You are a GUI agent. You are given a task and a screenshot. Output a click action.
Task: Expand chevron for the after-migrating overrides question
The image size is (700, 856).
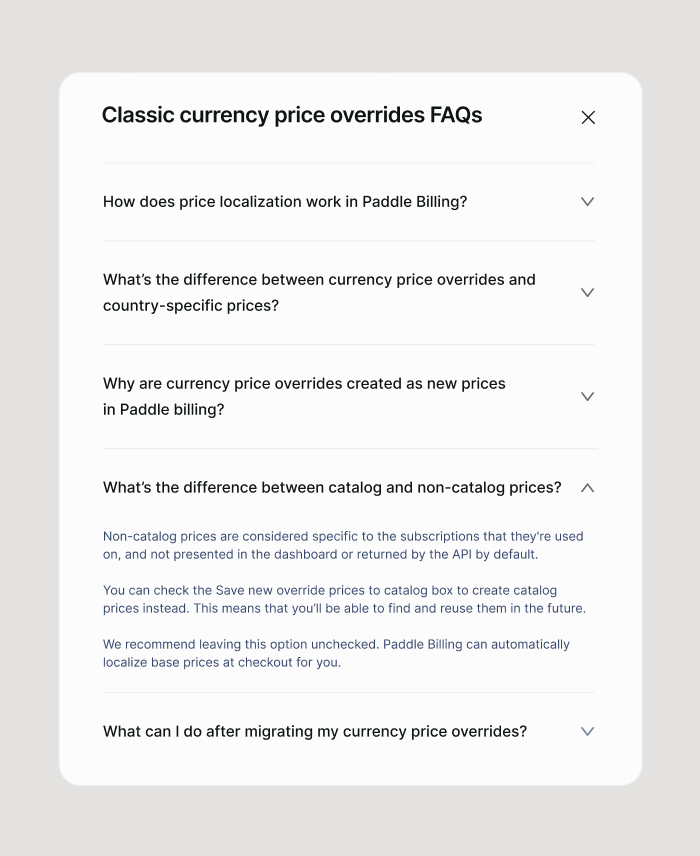pyautogui.click(x=587, y=732)
